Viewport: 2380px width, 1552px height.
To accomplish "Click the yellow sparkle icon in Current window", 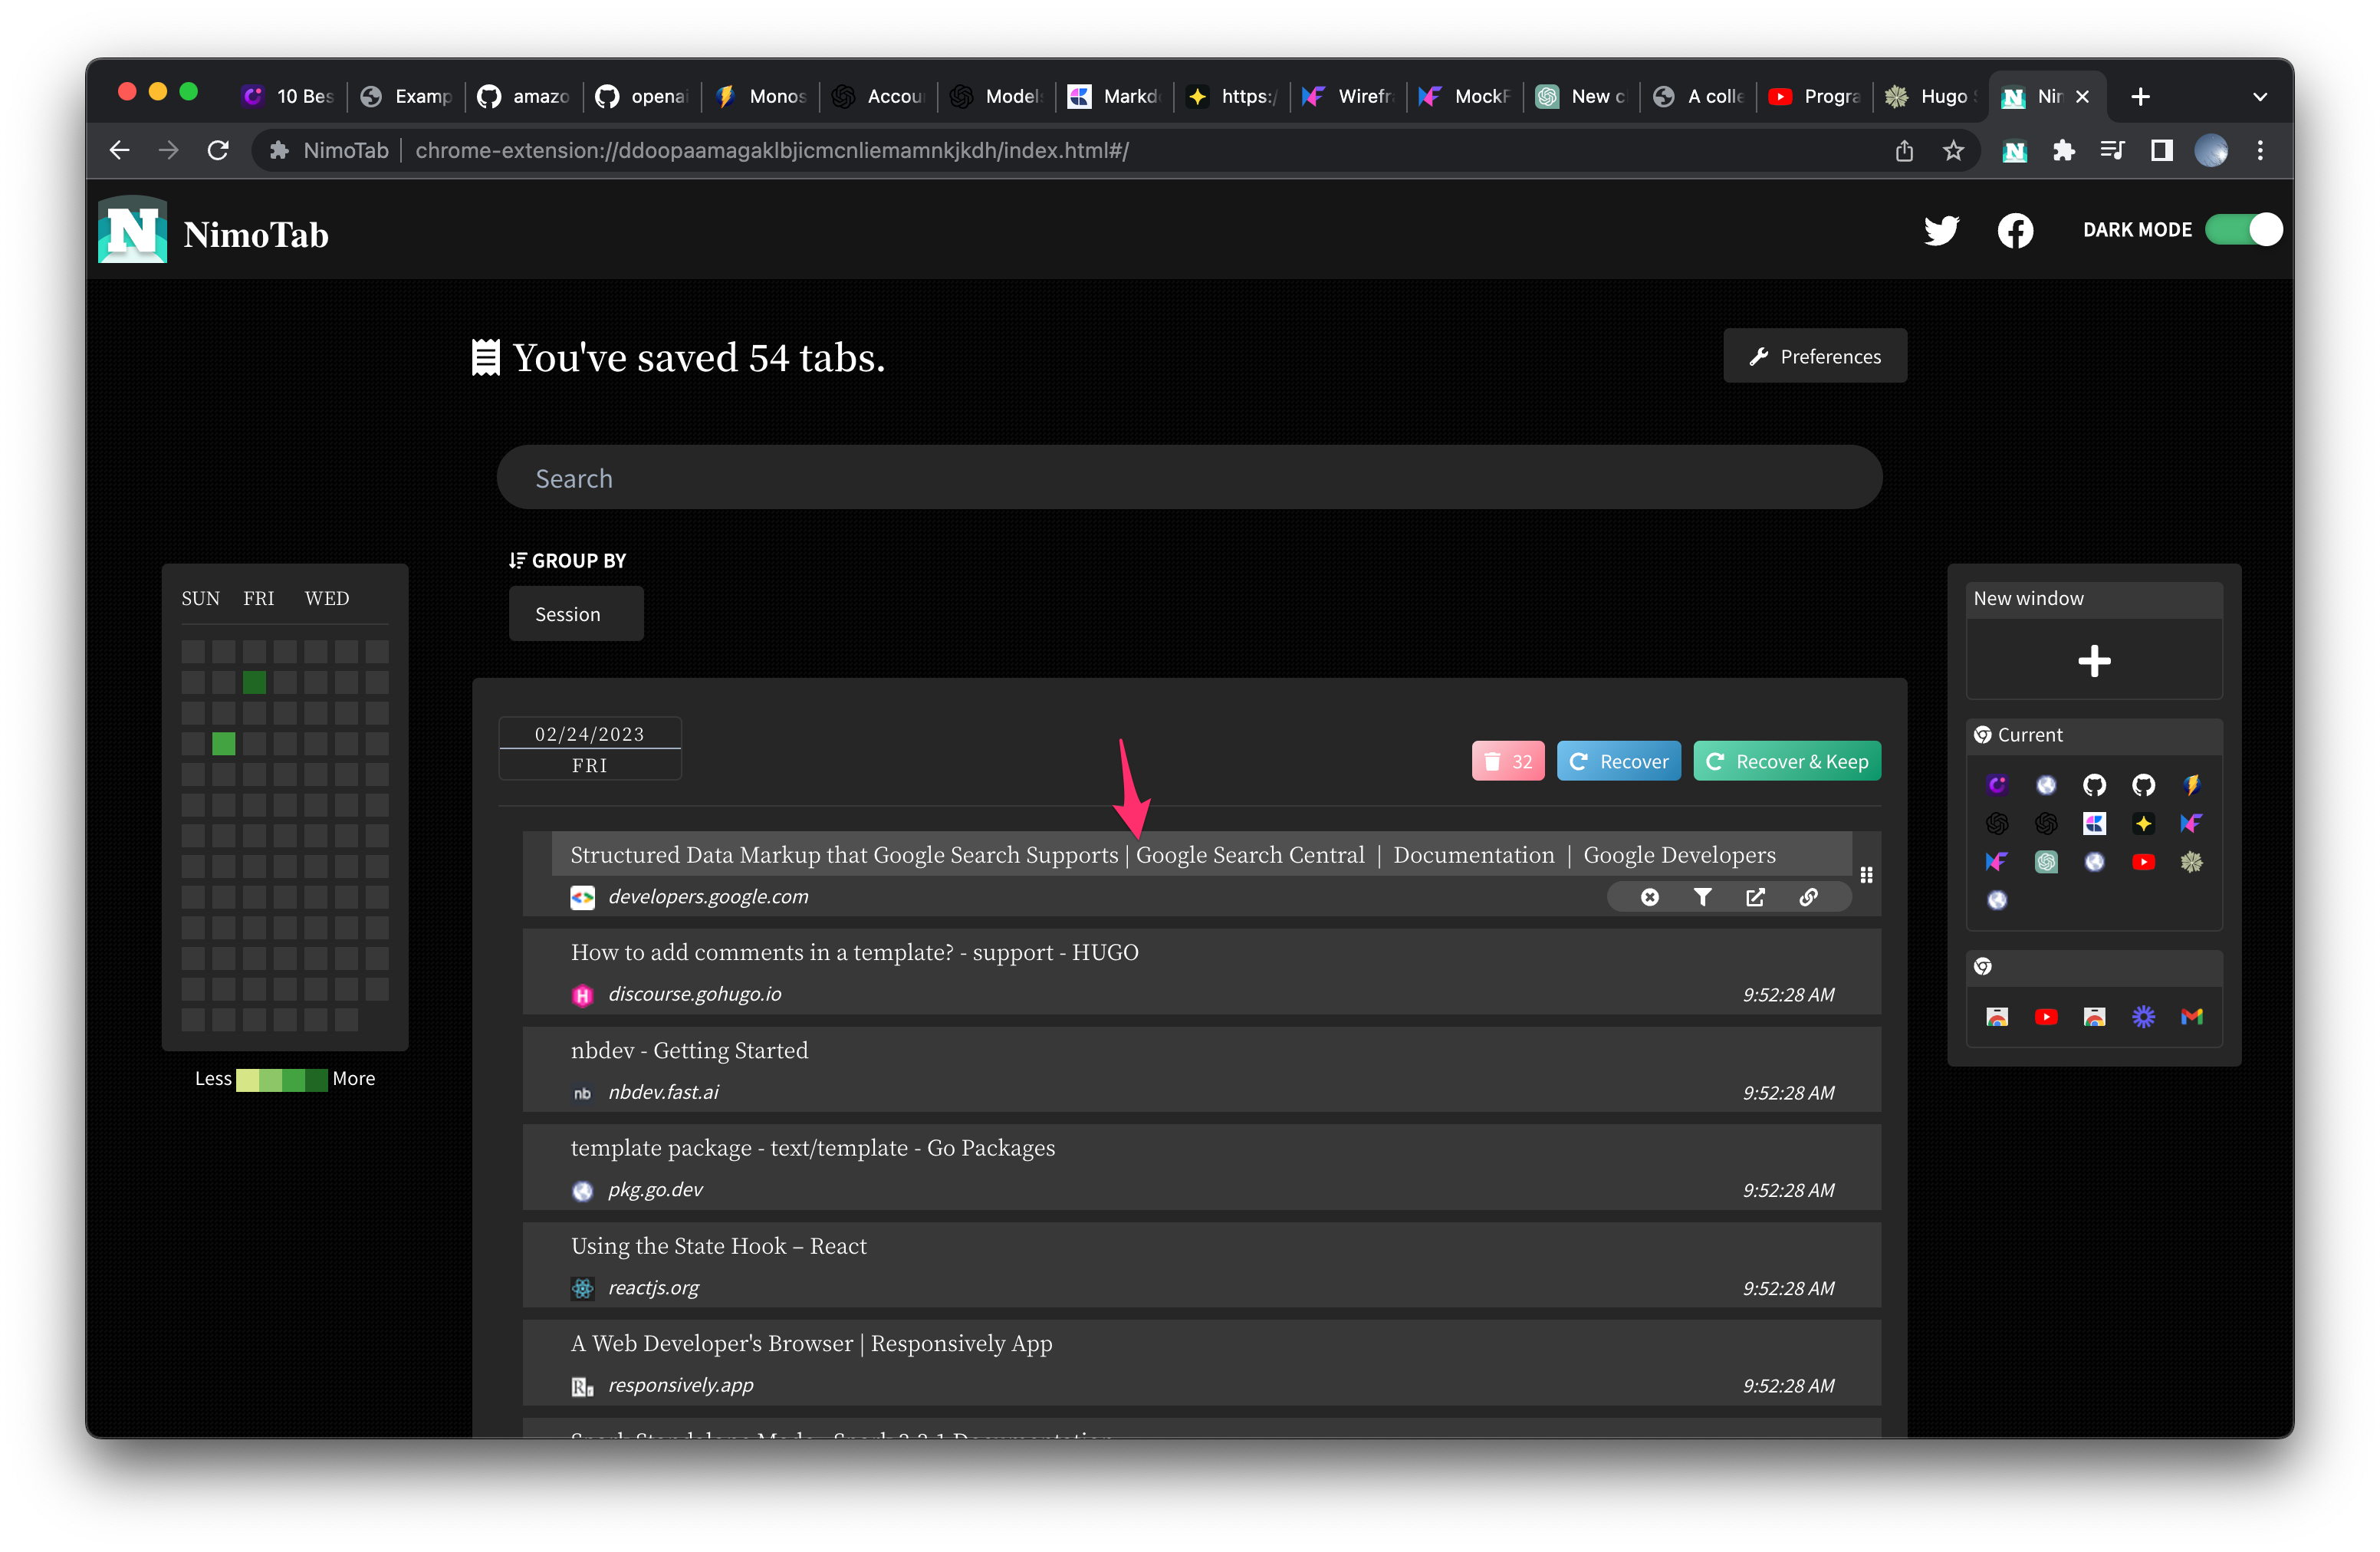I will tap(2143, 824).
